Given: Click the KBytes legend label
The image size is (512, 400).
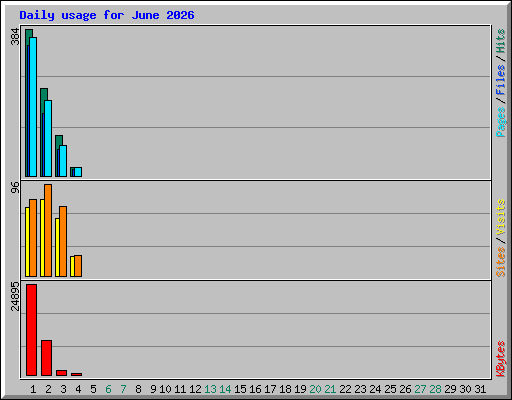Looking at the screenshot, I should pos(500,359).
